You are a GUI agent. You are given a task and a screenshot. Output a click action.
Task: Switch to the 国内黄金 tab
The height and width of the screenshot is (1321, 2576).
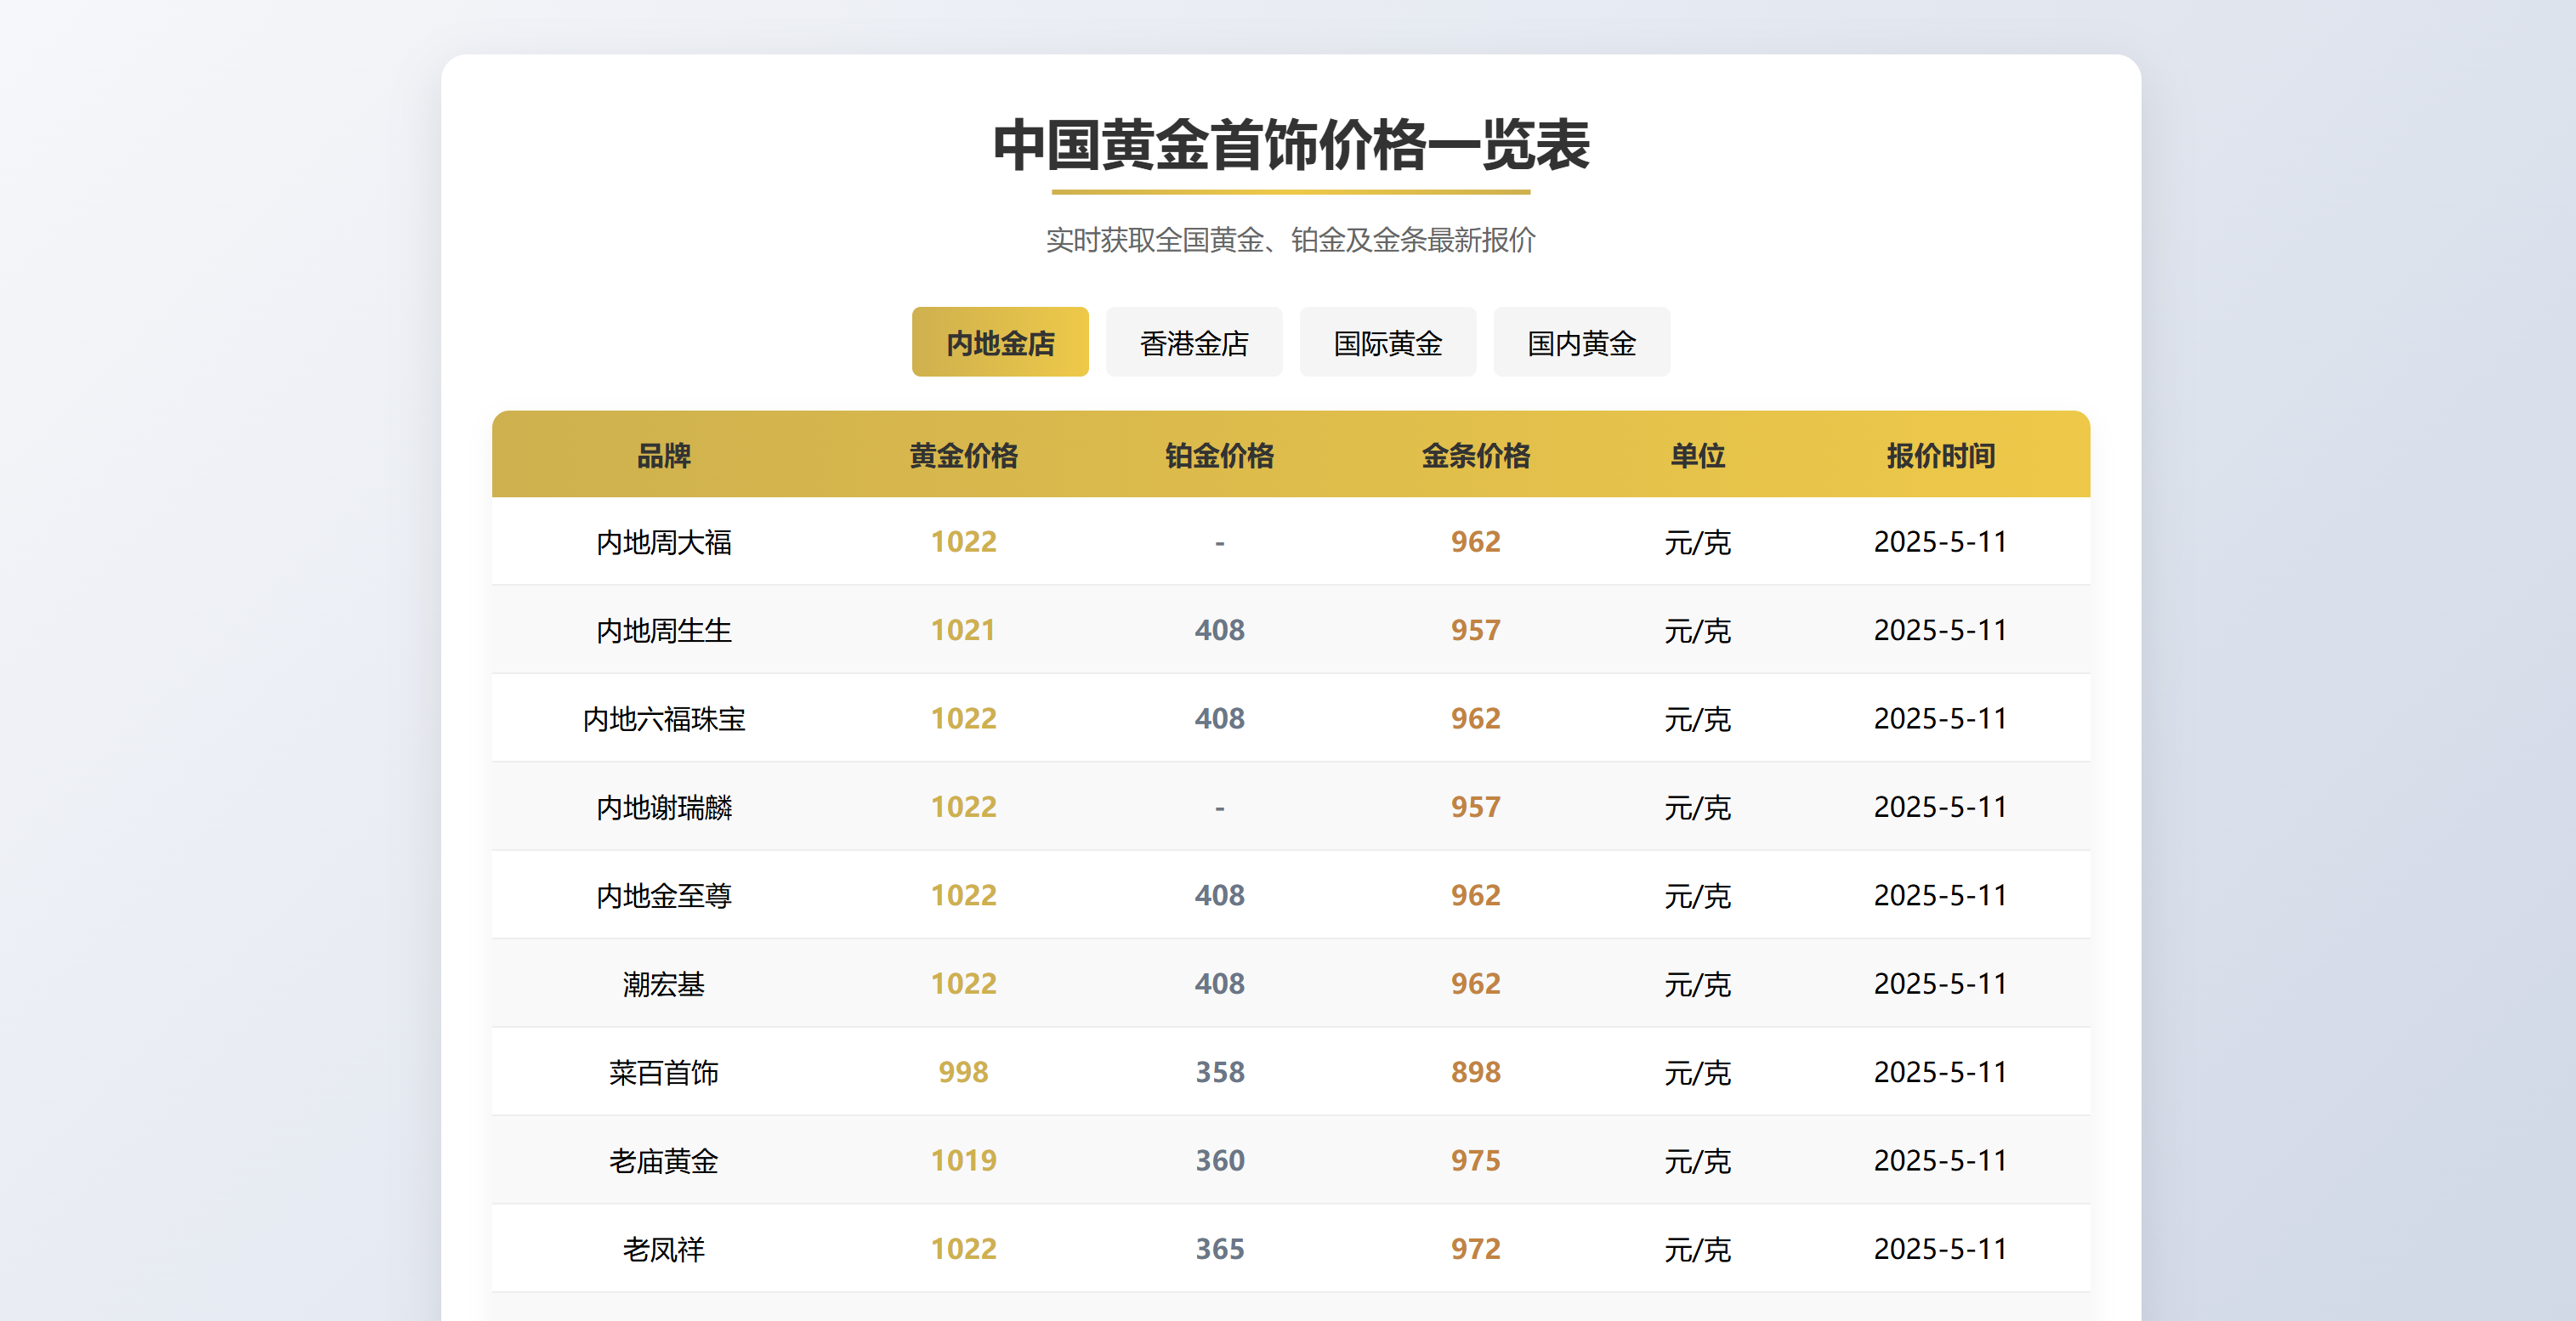pyautogui.click(x=1582, y=342)
